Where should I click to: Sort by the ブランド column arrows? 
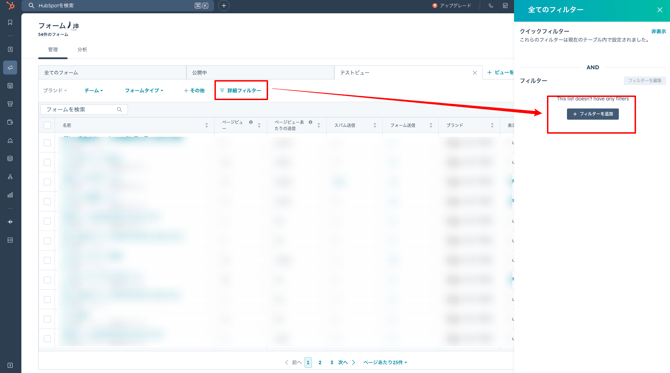pyautogui.click(x=492, y=125)
